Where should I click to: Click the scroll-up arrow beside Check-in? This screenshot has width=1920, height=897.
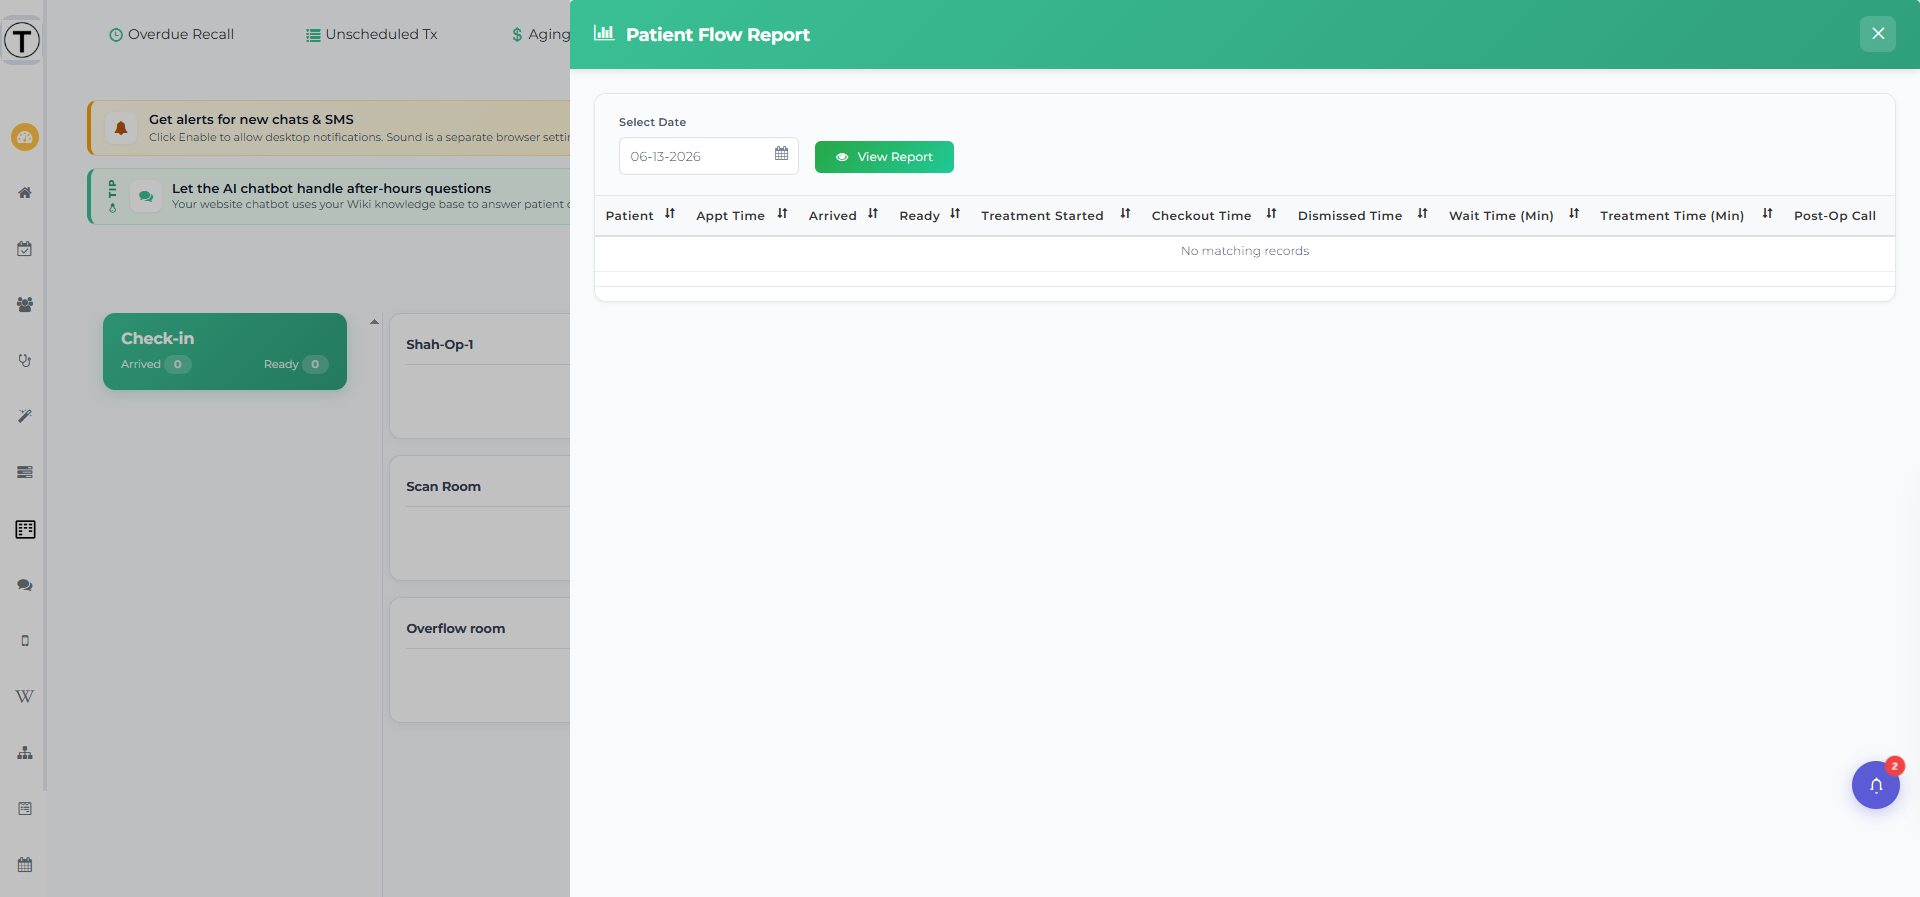(374, 322)
